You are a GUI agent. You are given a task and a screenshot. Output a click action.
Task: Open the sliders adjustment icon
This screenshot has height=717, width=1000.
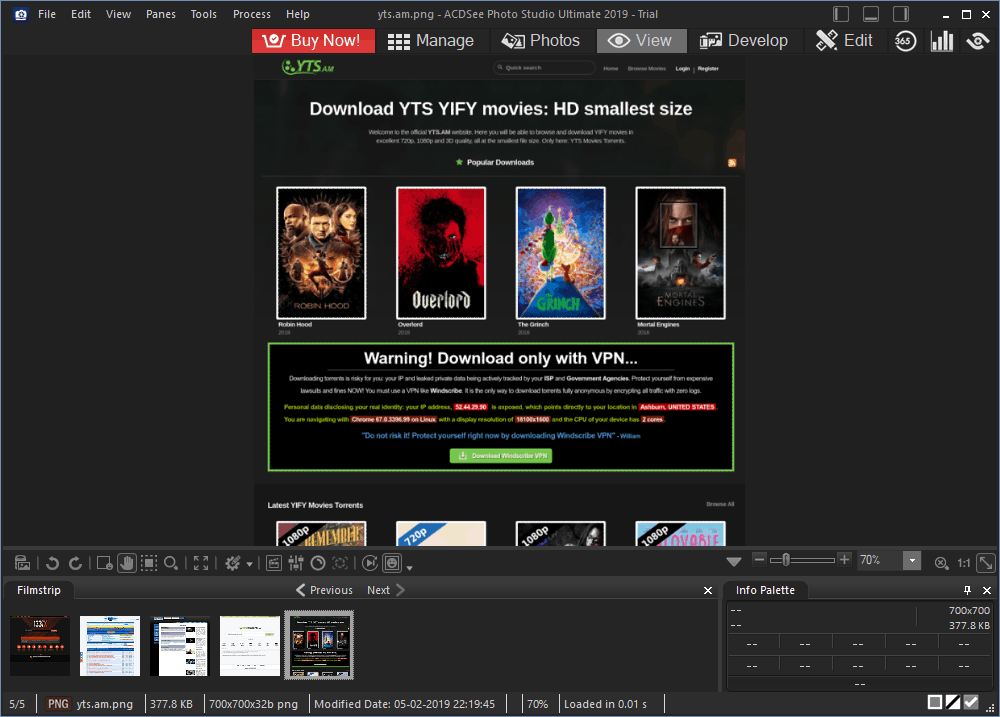[x=296, y=563]
